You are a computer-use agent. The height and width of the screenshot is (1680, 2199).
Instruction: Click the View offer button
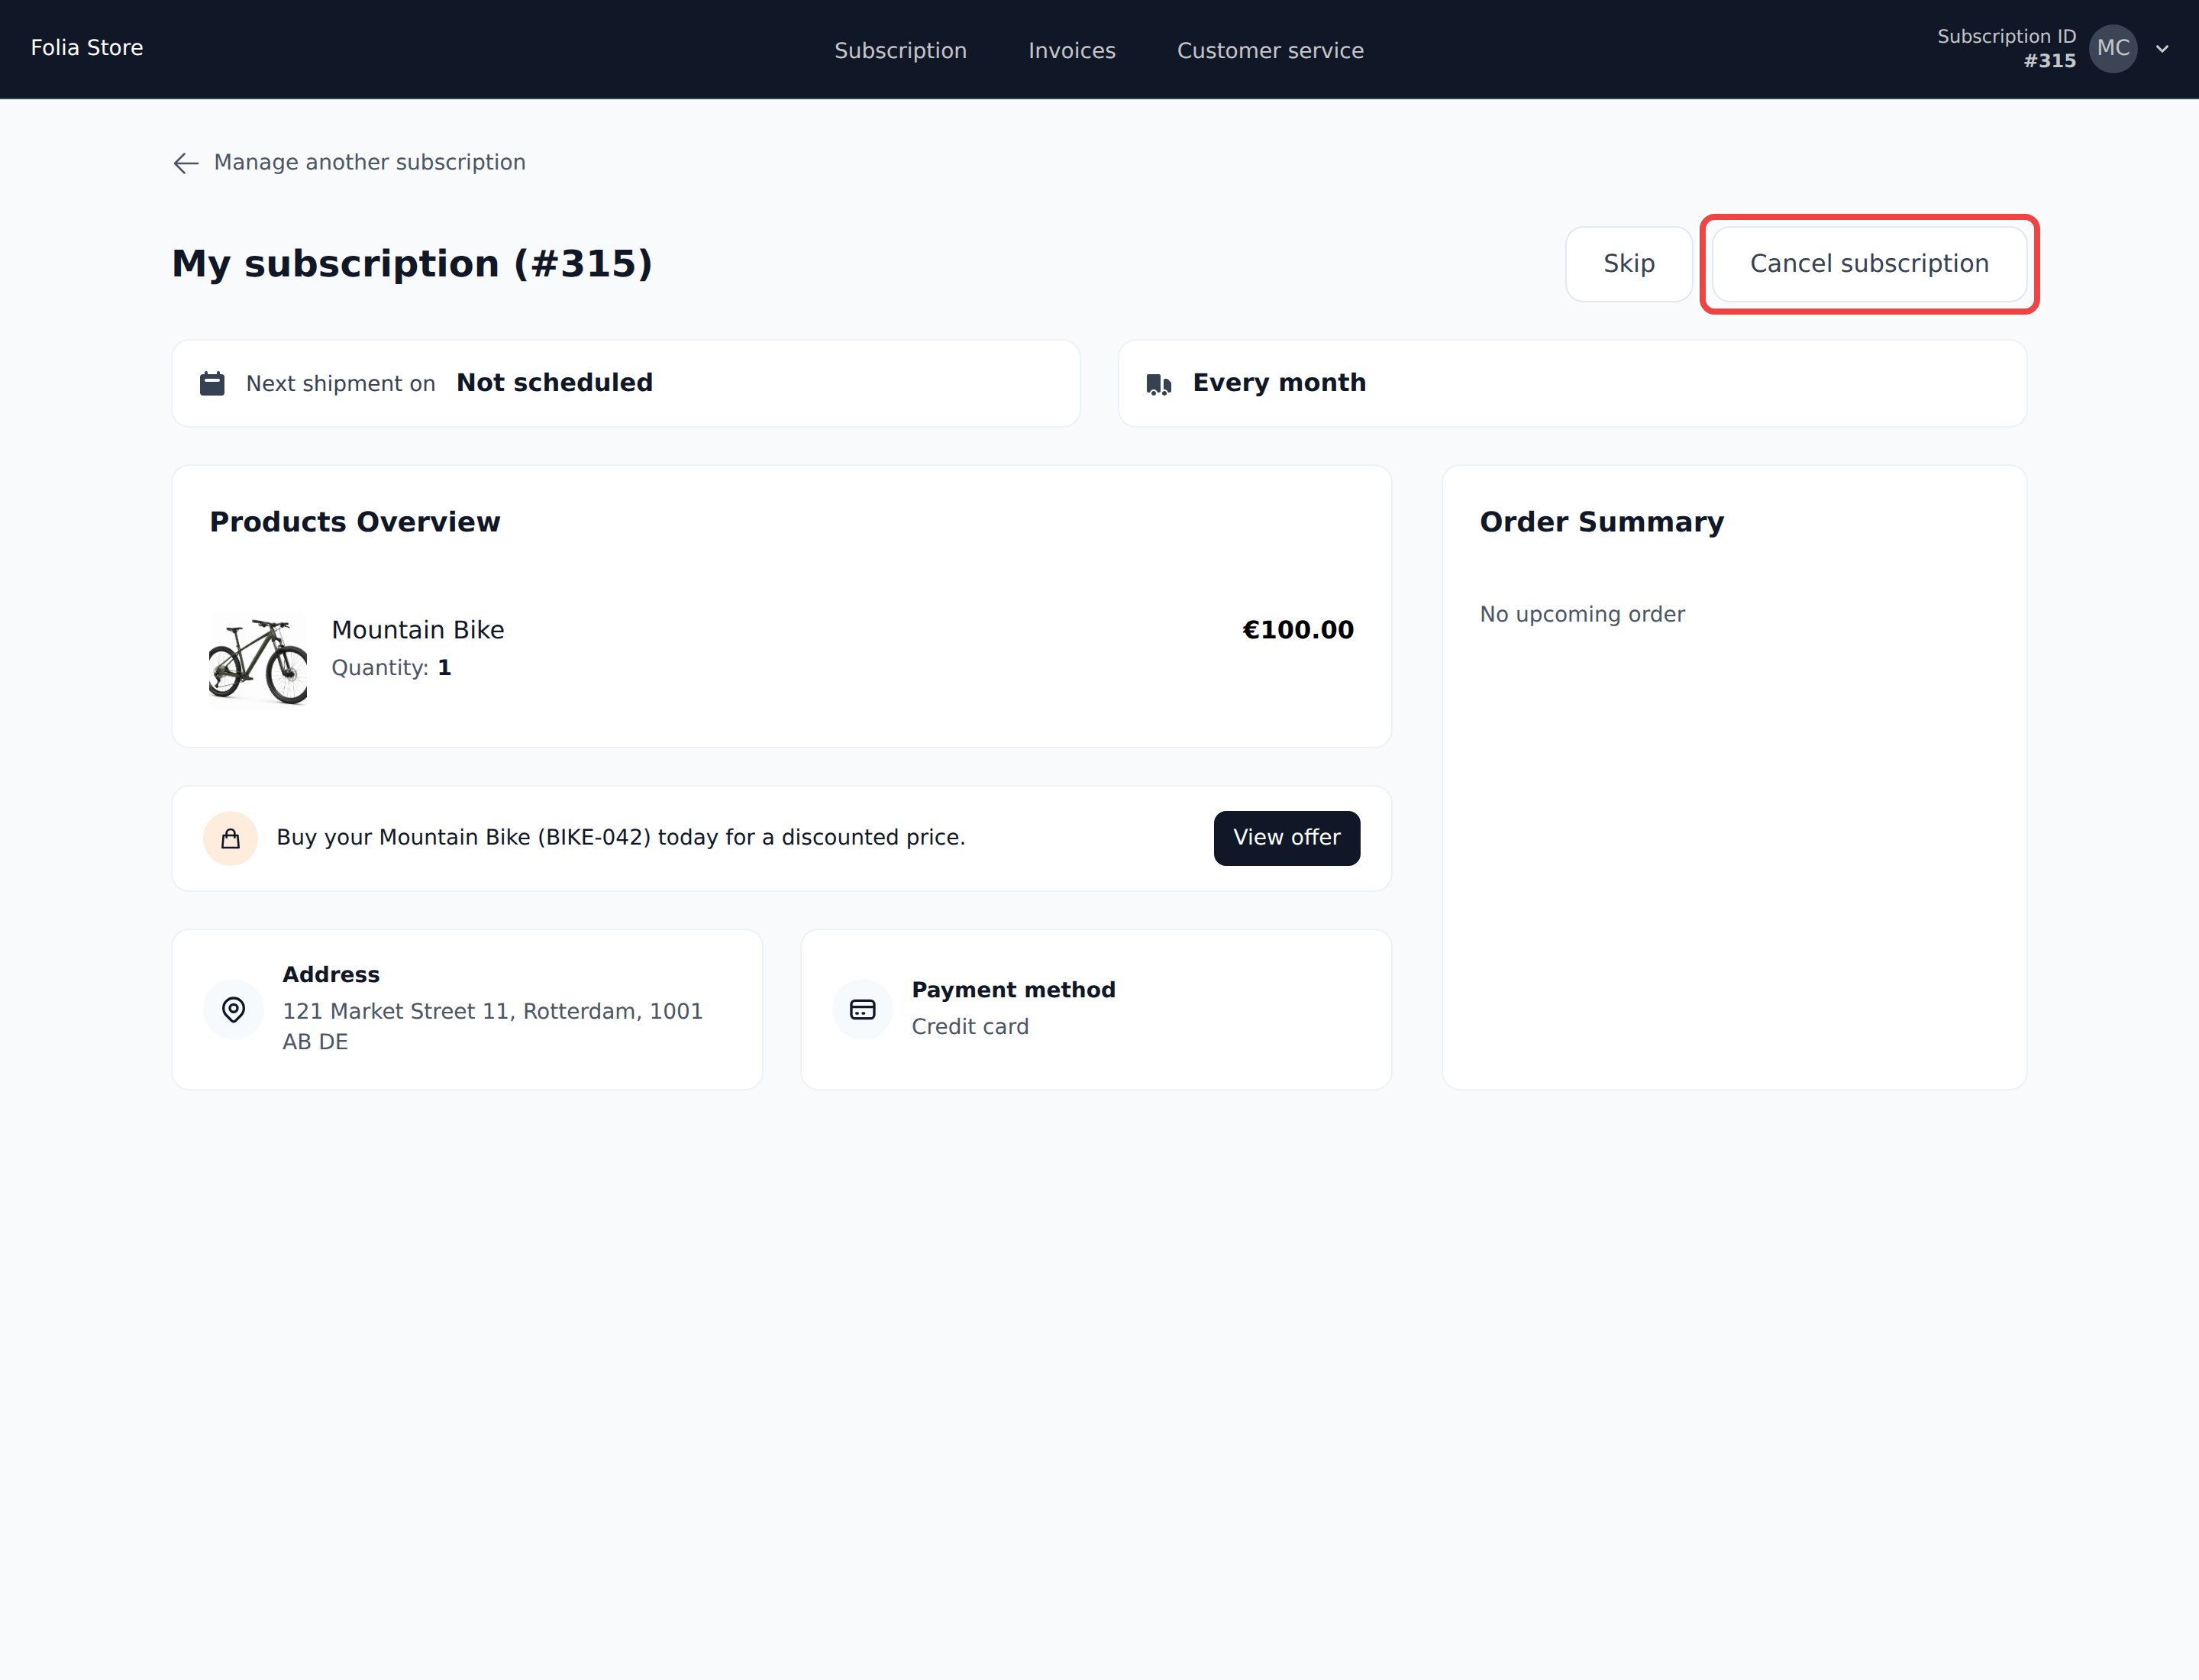pyautogui.click(x=1286, y=838)
